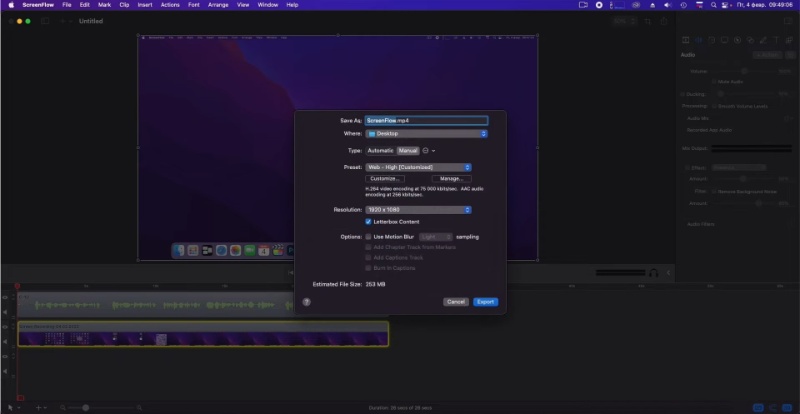Click the Manage... button
800x414 pixels.
452,179
